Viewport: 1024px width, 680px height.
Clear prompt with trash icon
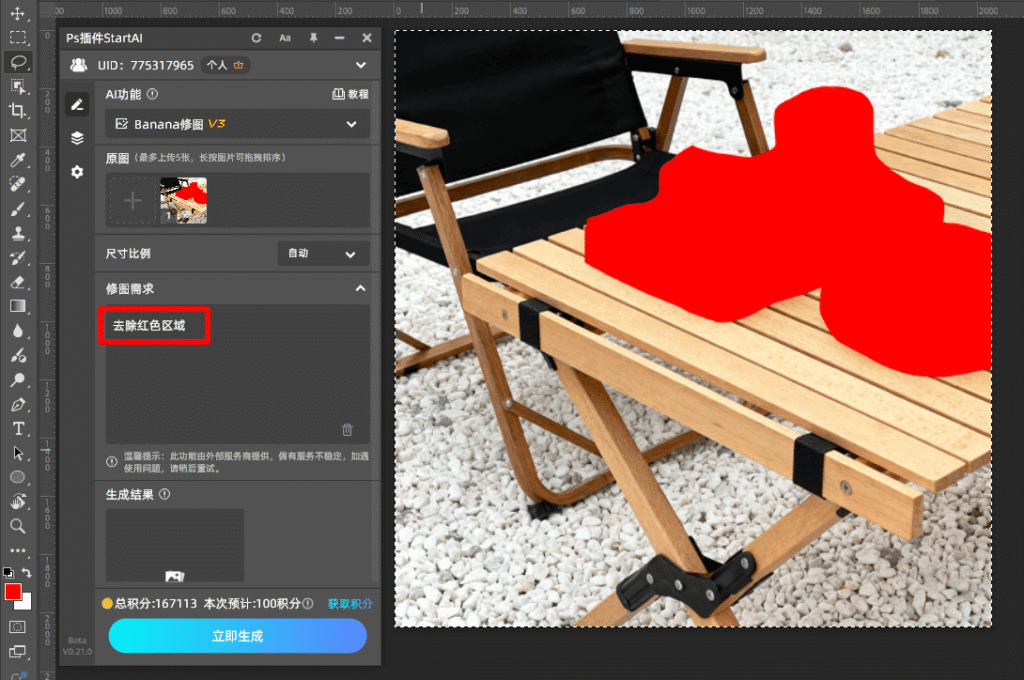[x=347, y=430]
